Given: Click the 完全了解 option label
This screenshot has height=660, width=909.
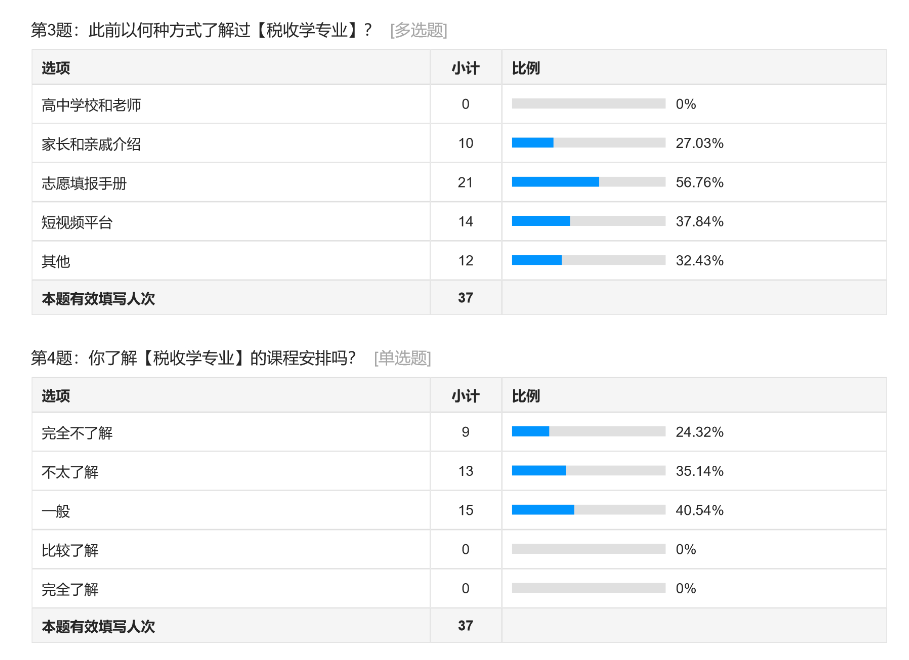Looking at the screenshot, I should [70, 589].
